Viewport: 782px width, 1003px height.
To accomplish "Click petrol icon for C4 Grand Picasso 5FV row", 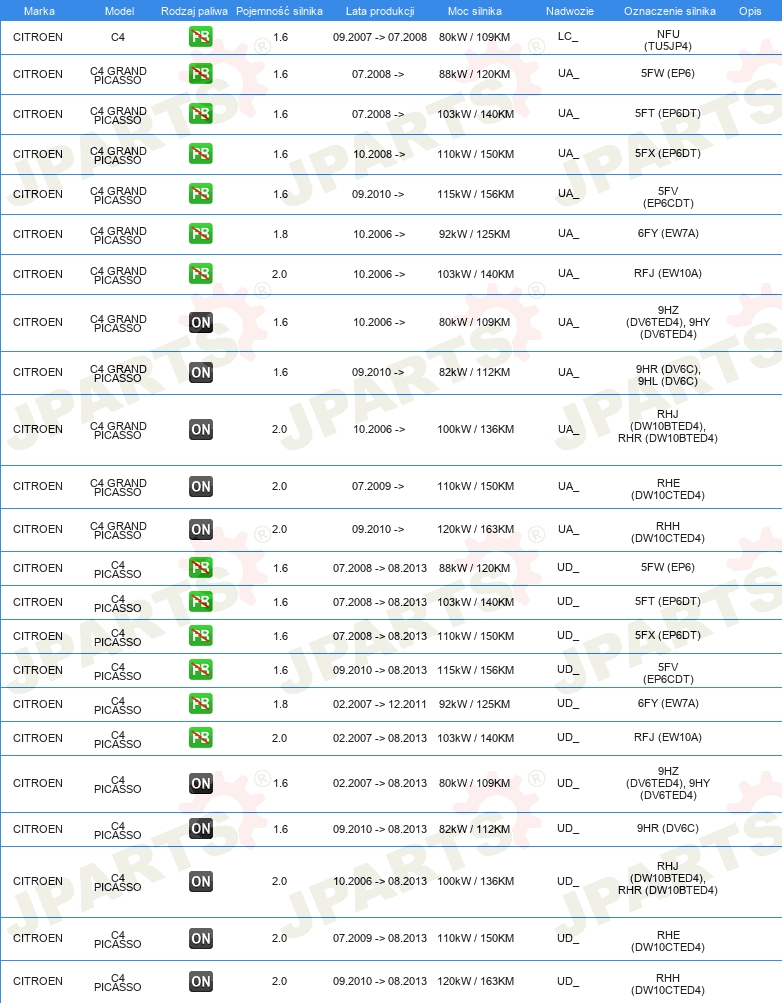I will (x=201, y=194).
